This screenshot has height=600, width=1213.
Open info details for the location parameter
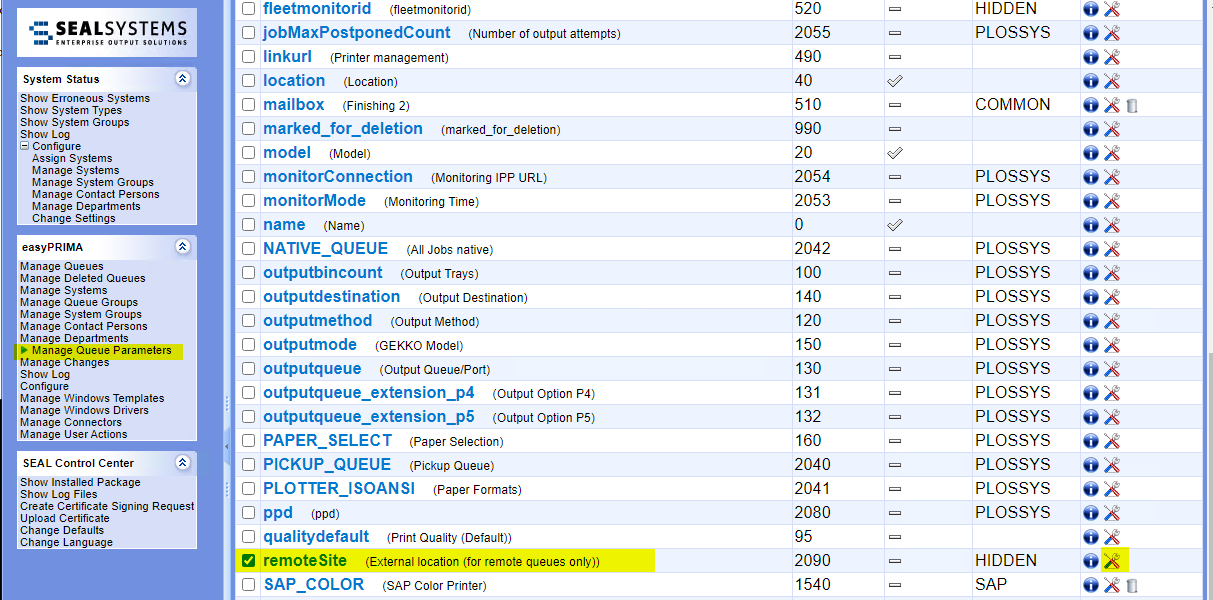[x=1090, y=80]
